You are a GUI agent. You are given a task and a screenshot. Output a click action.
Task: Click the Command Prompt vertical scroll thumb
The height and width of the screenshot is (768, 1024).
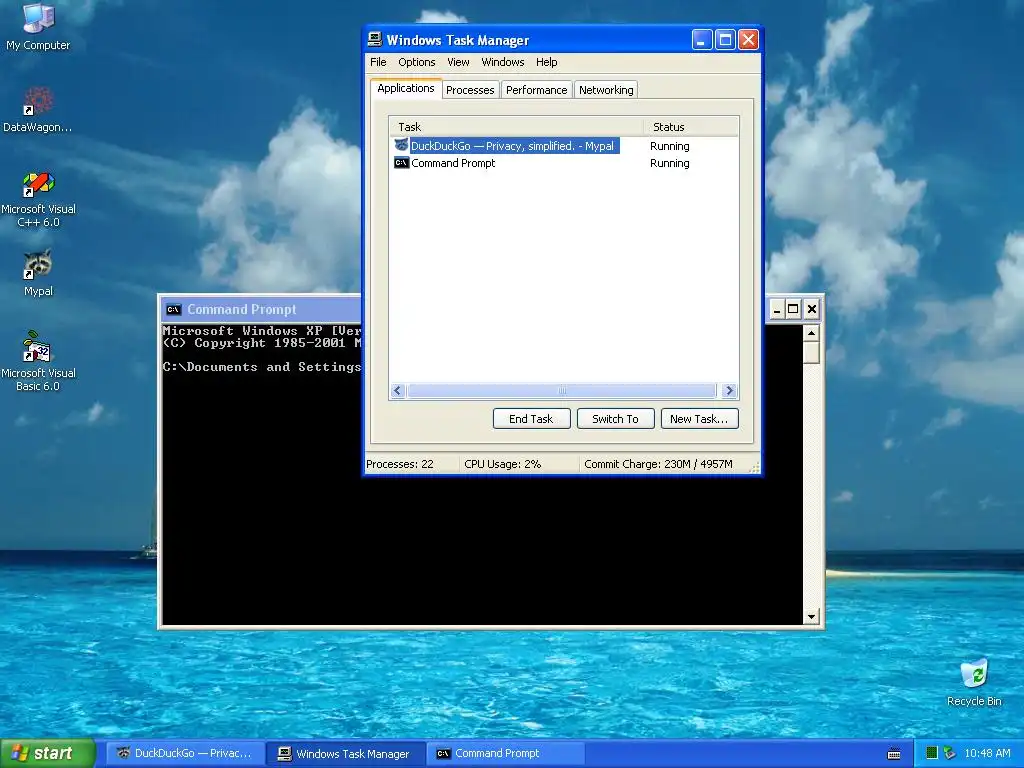tap(811, 352)
